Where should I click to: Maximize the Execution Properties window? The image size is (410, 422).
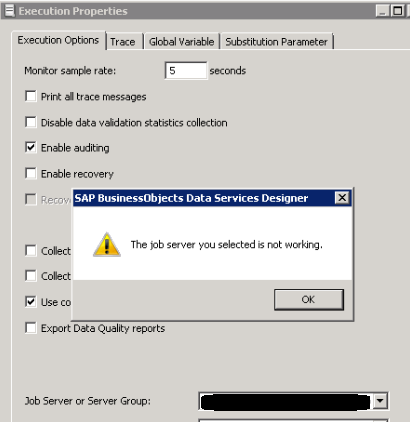click(x=397, y=11)
